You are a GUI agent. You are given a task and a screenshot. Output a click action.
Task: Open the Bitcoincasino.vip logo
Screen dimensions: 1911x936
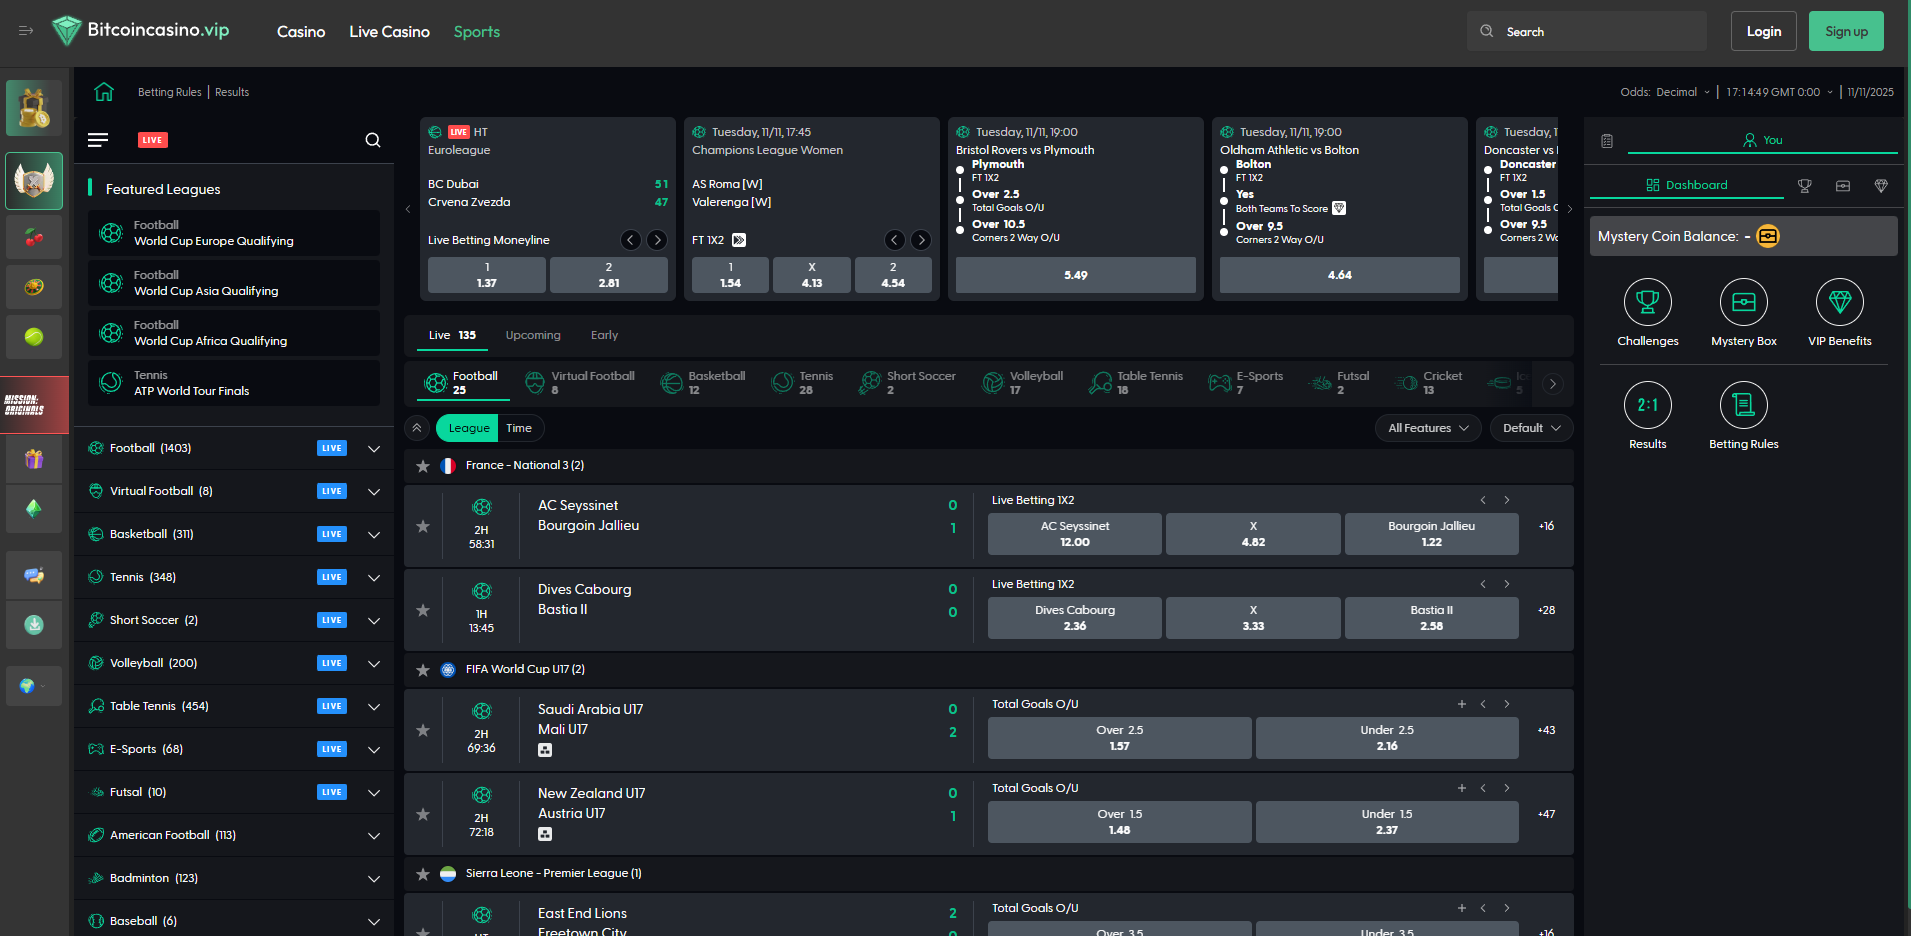(x=139, y=30)
